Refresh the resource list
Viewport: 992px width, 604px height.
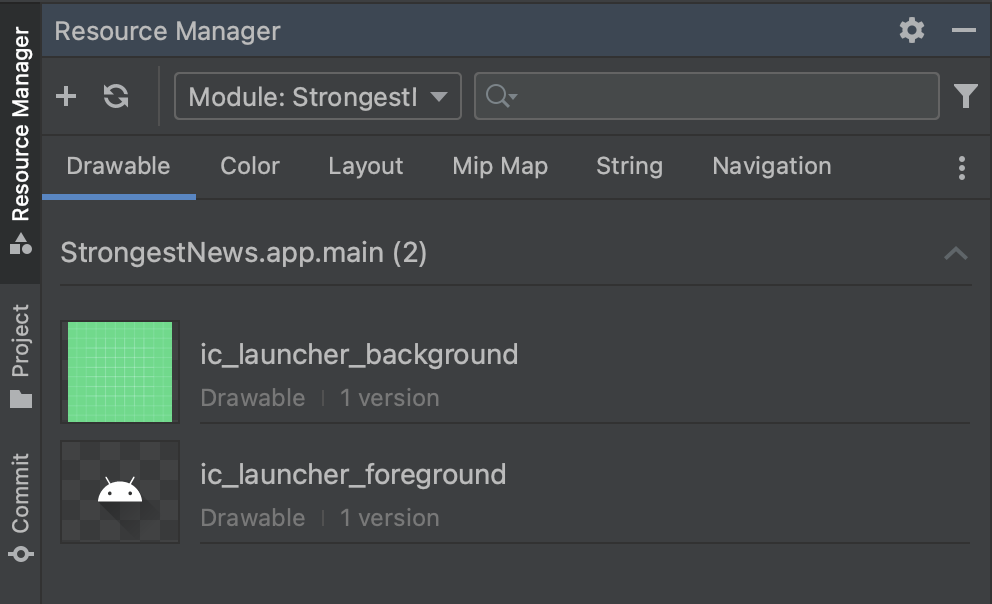[x=116, y=96]
